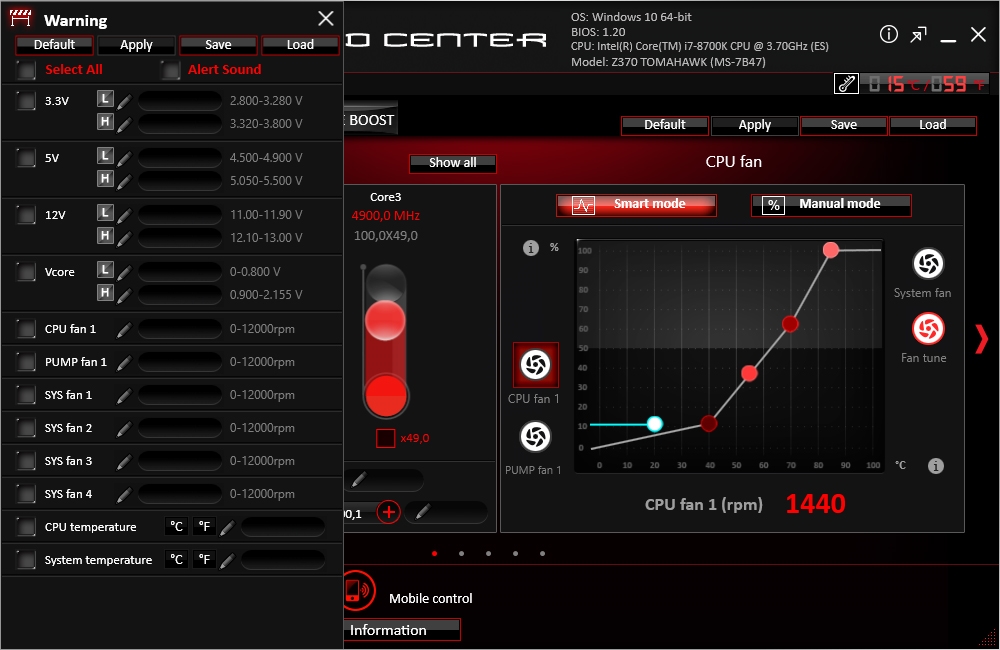Check the 12V warning checkbox
The image size is (1000, 650).
[x=26, y=215]
